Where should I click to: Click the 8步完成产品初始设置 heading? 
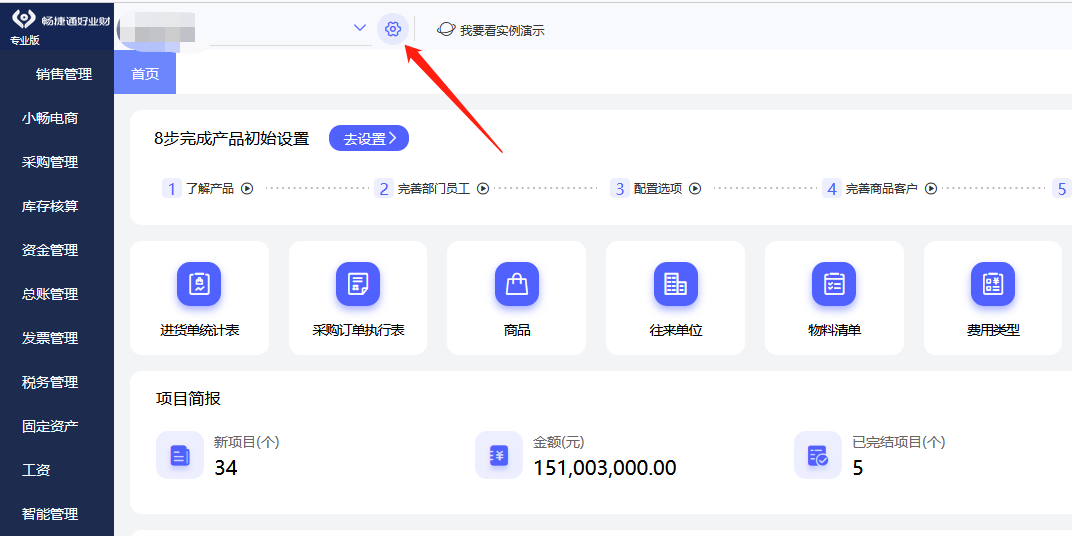pyautogui.click(x=232, y=139)
